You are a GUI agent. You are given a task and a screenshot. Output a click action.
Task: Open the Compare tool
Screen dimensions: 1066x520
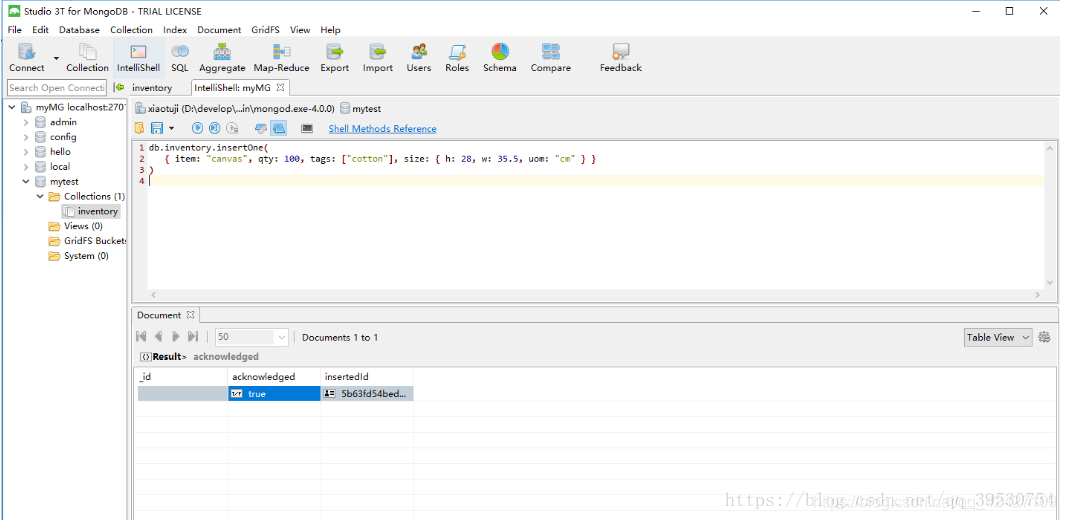pos(551,57)
